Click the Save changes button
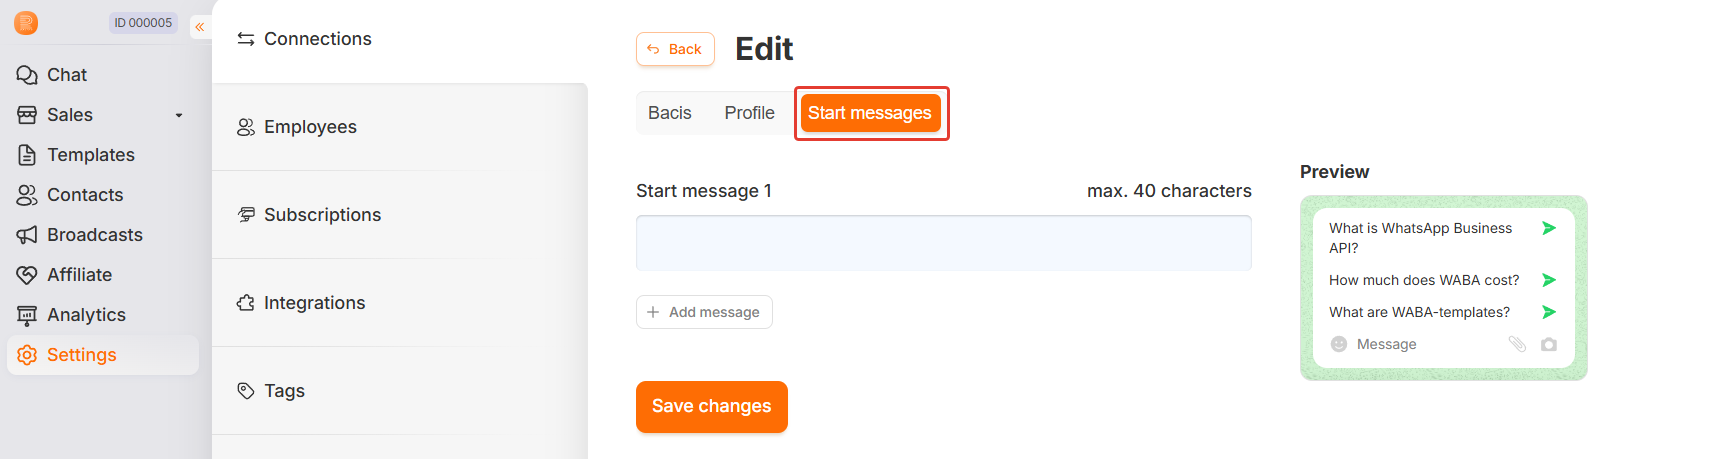This screenshot has height=459, width=1728. click(x=711, y=406)
